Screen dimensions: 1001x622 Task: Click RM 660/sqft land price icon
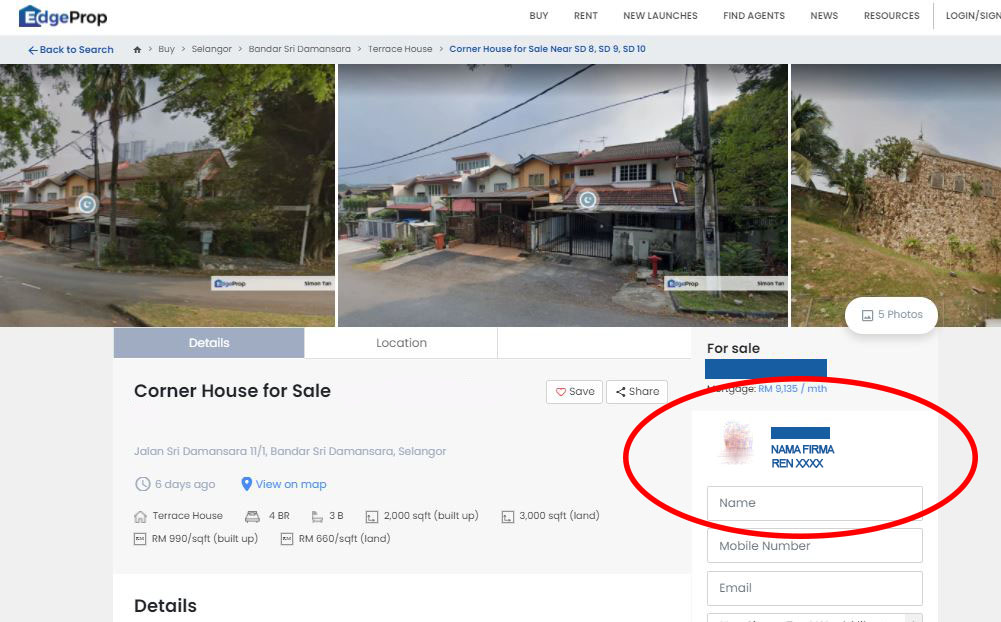[x=287, y=539]
